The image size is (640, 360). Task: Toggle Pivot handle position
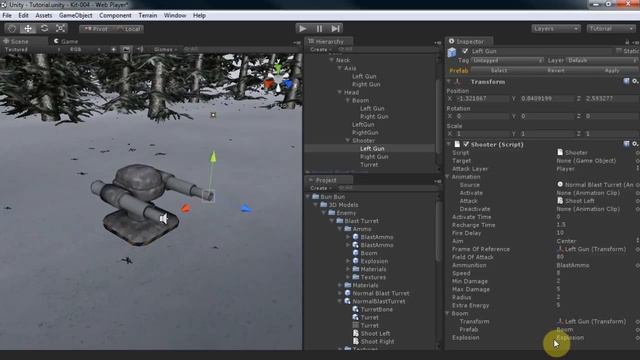point(96,29)
